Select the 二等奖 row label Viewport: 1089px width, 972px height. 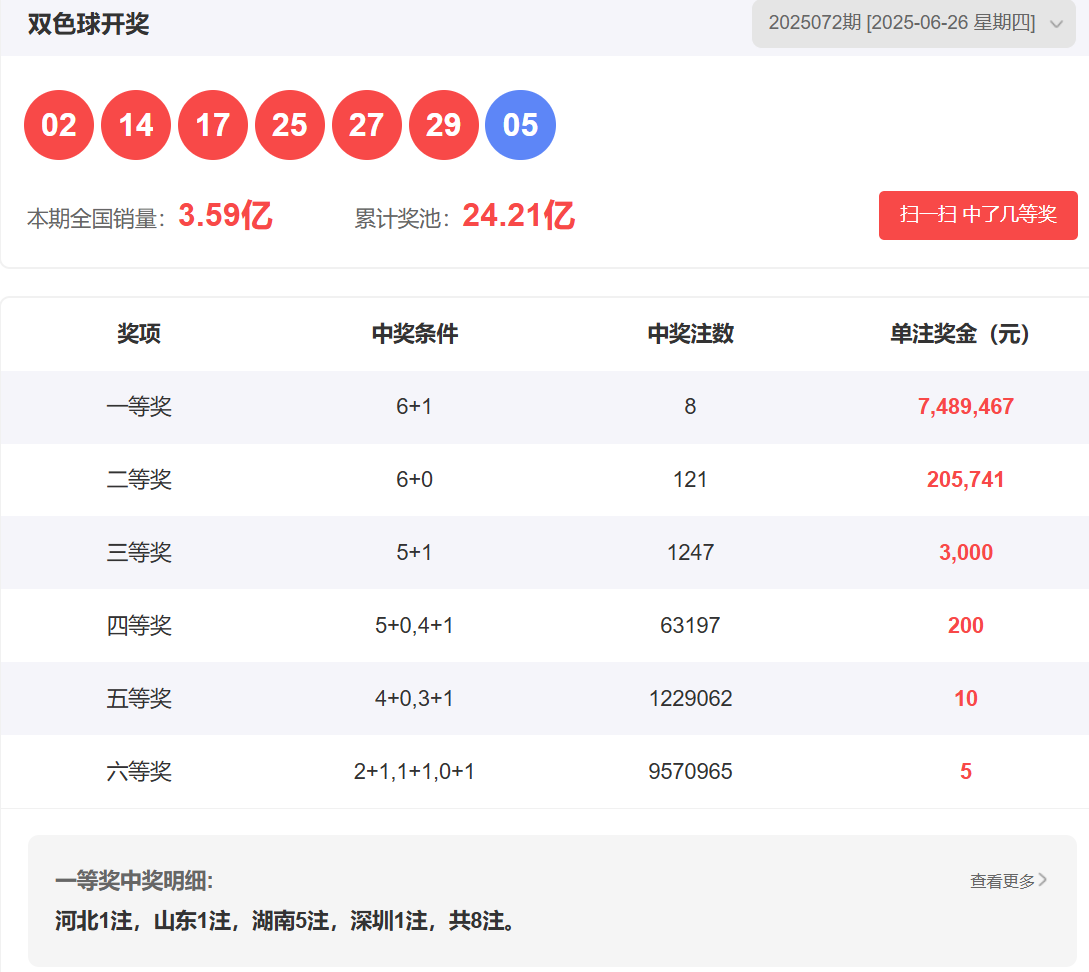point(139,480)
